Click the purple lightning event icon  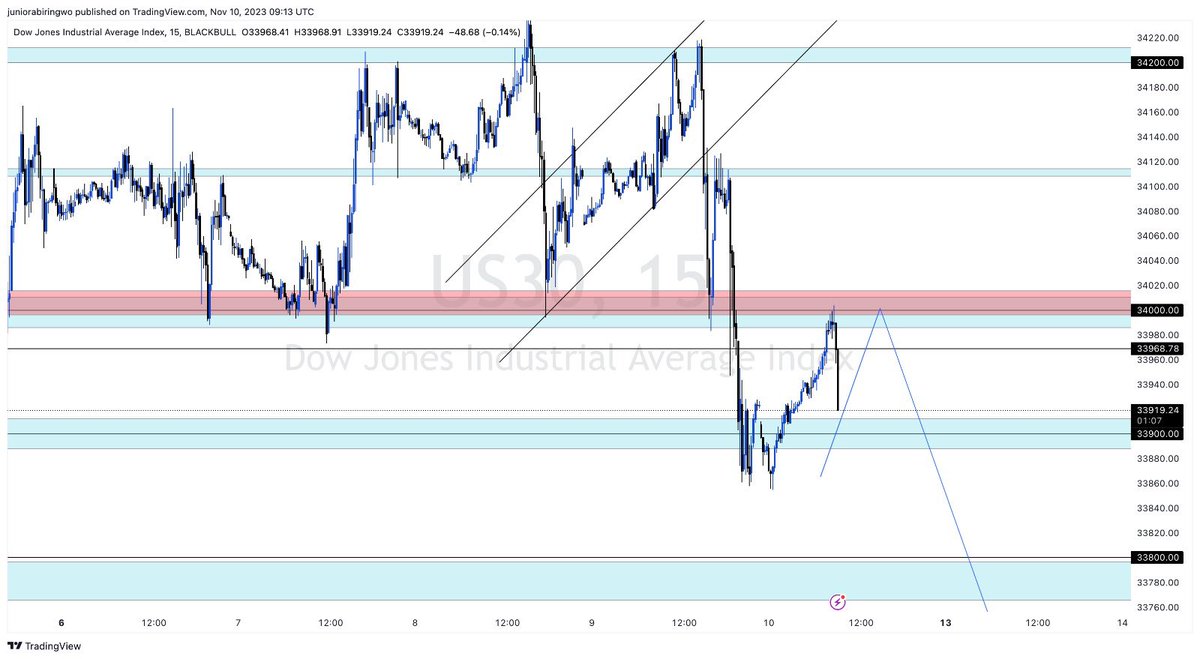[x=839, y=602]
